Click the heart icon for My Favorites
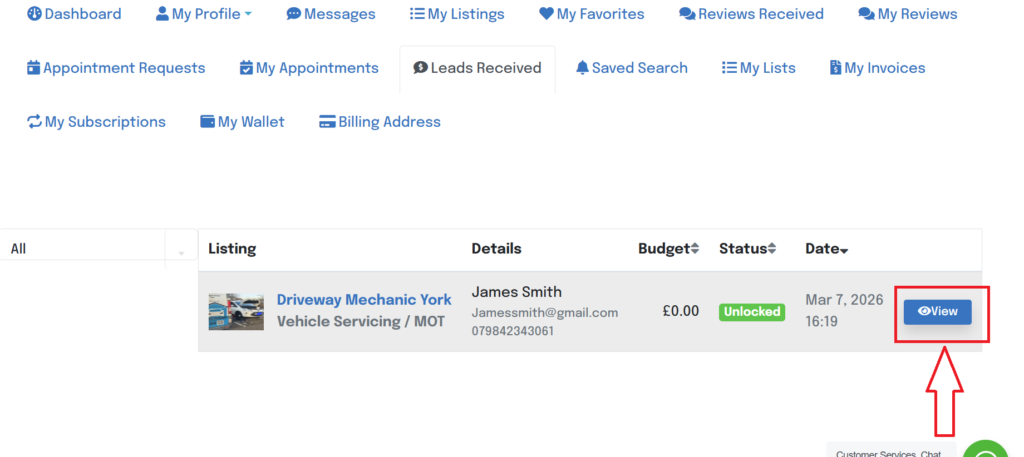The height and width of the screenshot is (457, 1024). (546, 14)
